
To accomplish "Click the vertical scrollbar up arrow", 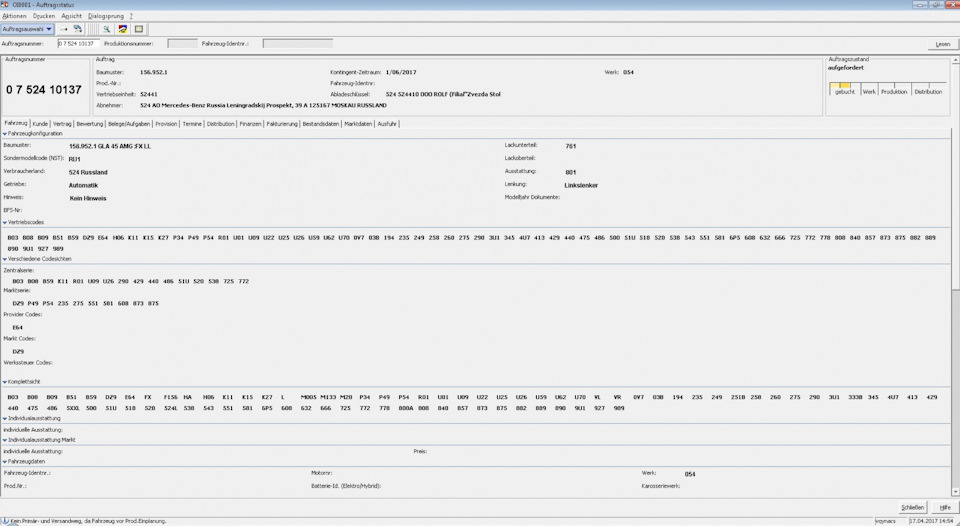I will [x=956, y=61].
